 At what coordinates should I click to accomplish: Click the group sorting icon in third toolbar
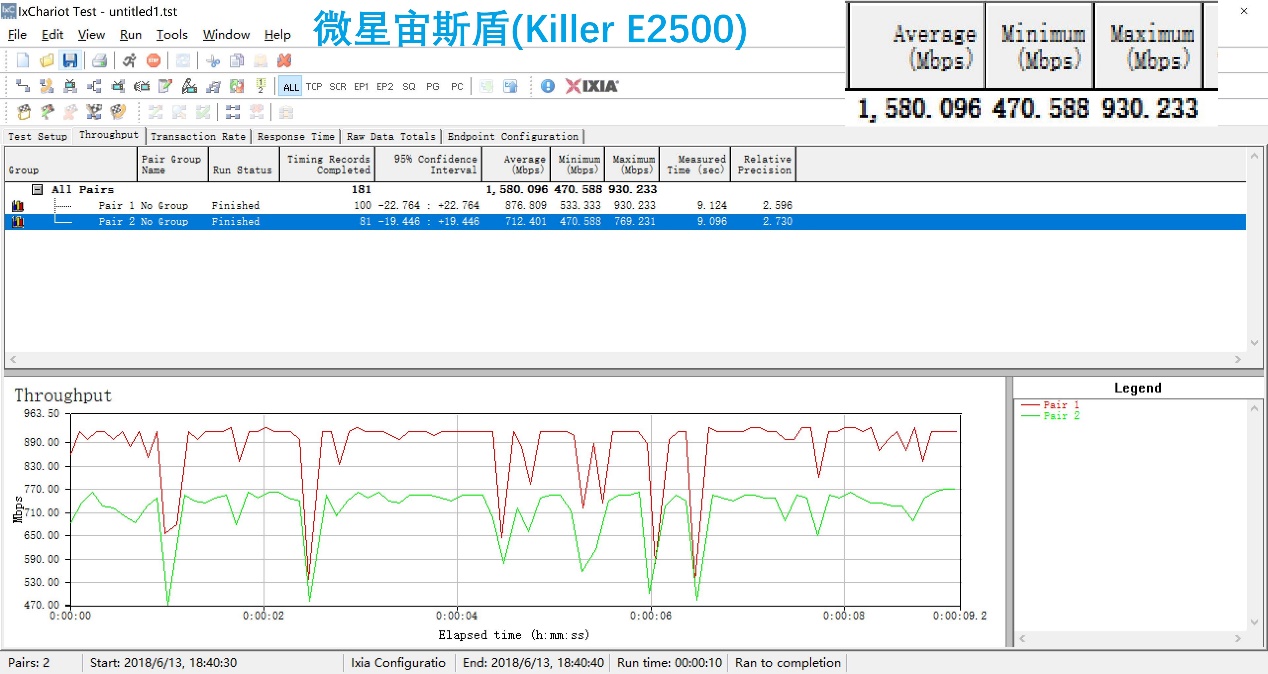click(x=233, y=111)
